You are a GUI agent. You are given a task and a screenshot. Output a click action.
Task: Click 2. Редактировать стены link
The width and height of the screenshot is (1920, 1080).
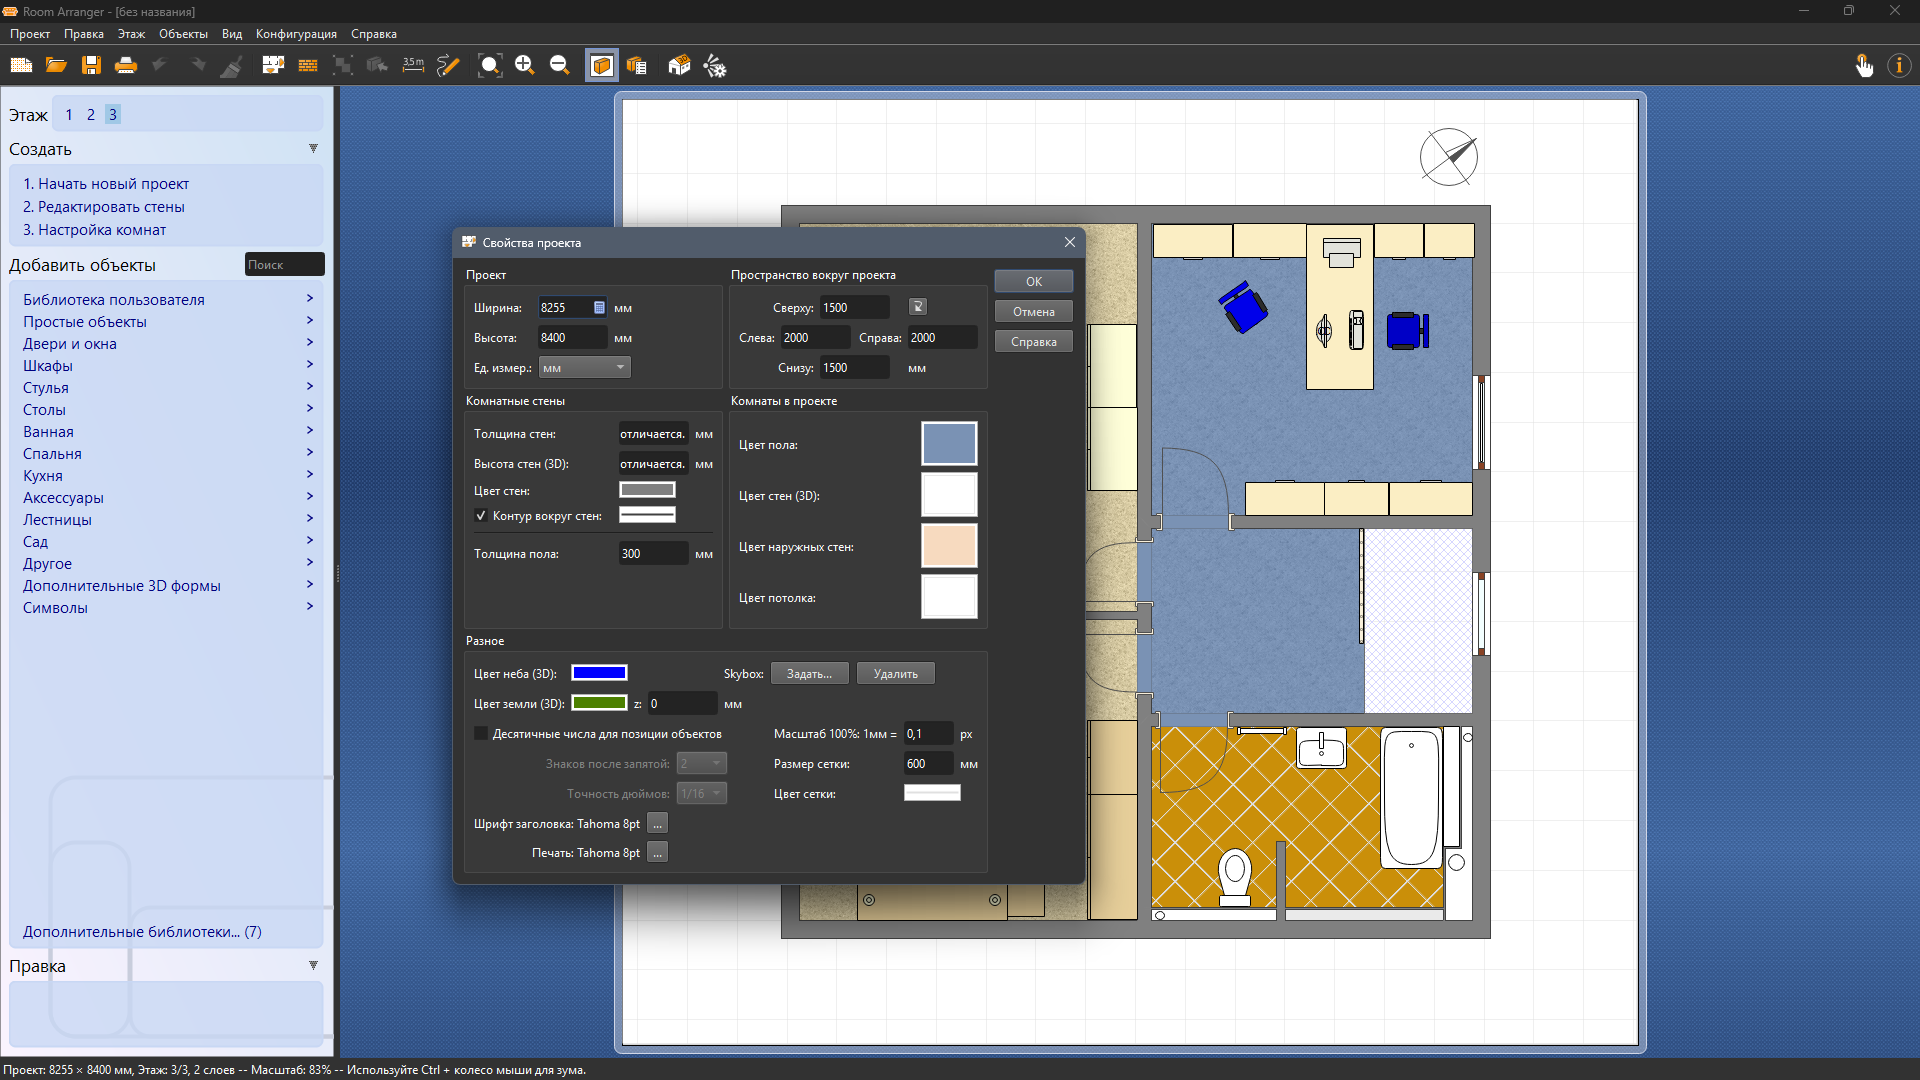(x=104, y=207)
